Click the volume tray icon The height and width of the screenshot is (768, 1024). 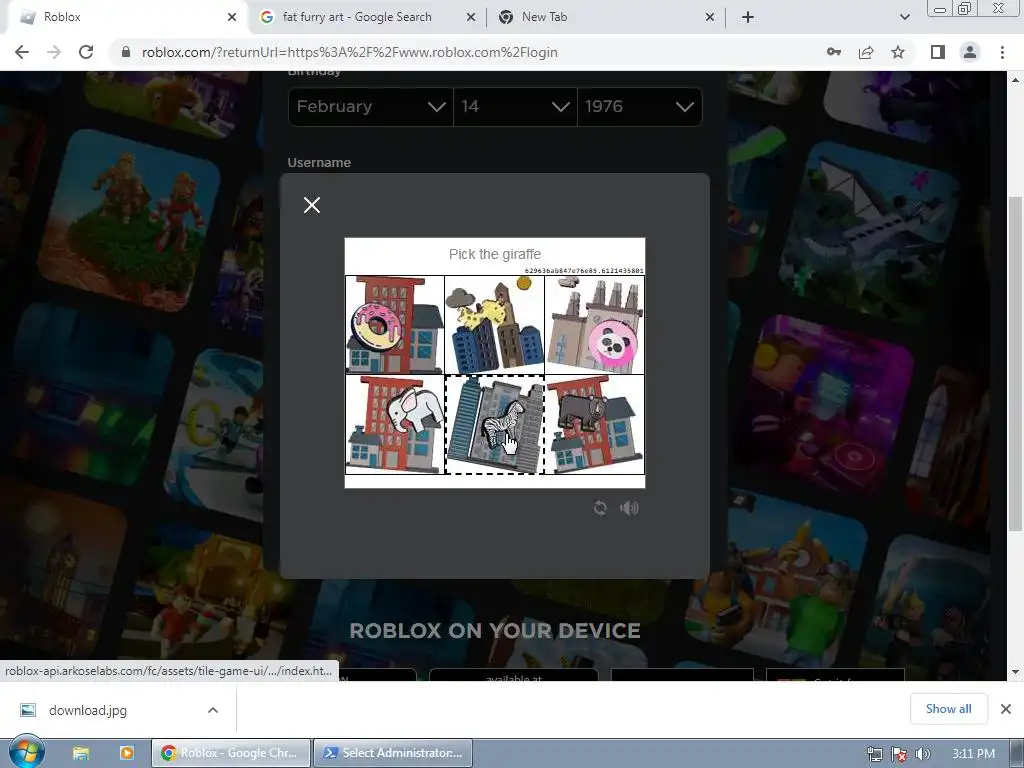click(922, 754)
